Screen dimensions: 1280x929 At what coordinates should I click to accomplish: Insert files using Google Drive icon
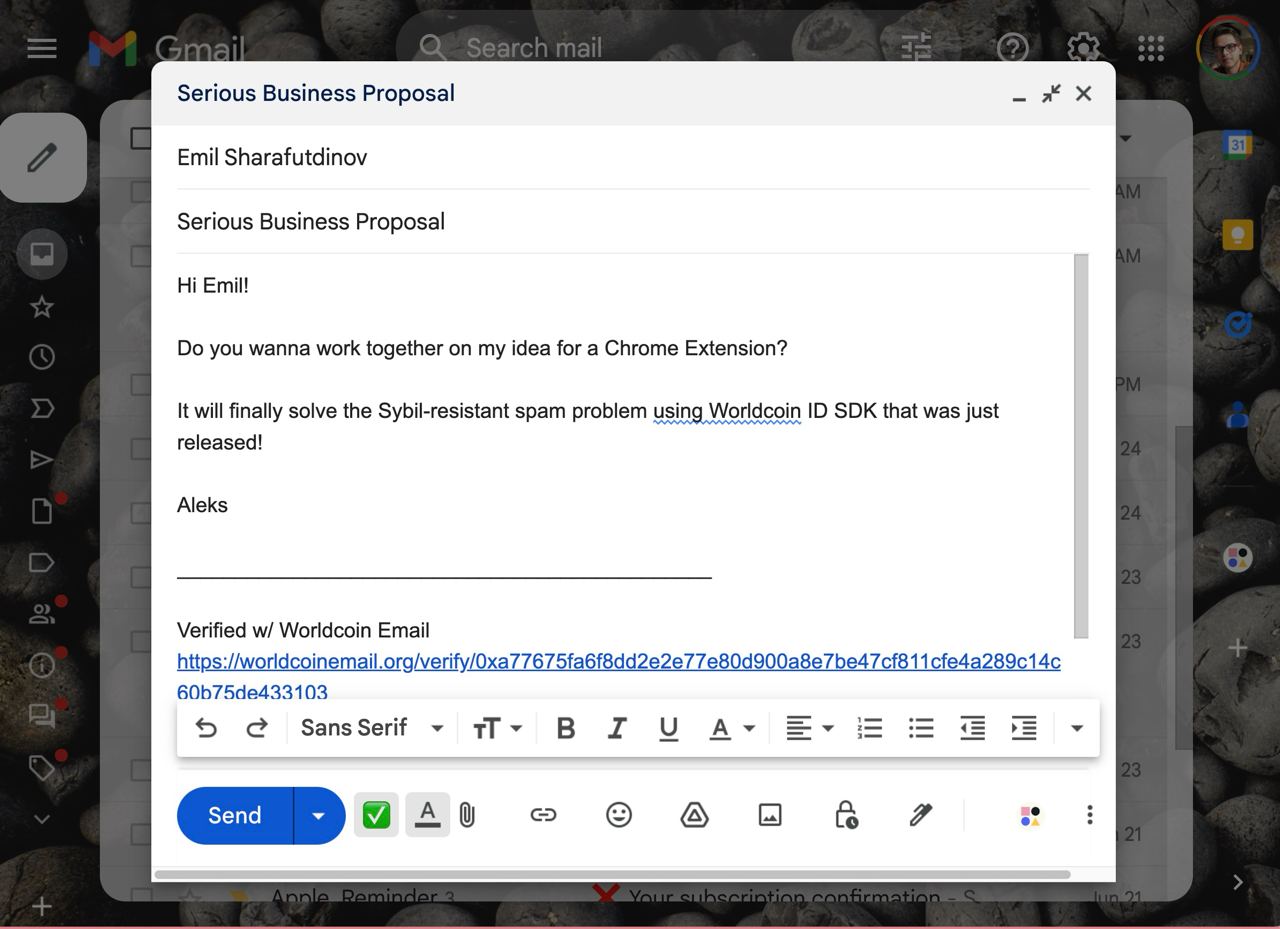pos(694,815)
